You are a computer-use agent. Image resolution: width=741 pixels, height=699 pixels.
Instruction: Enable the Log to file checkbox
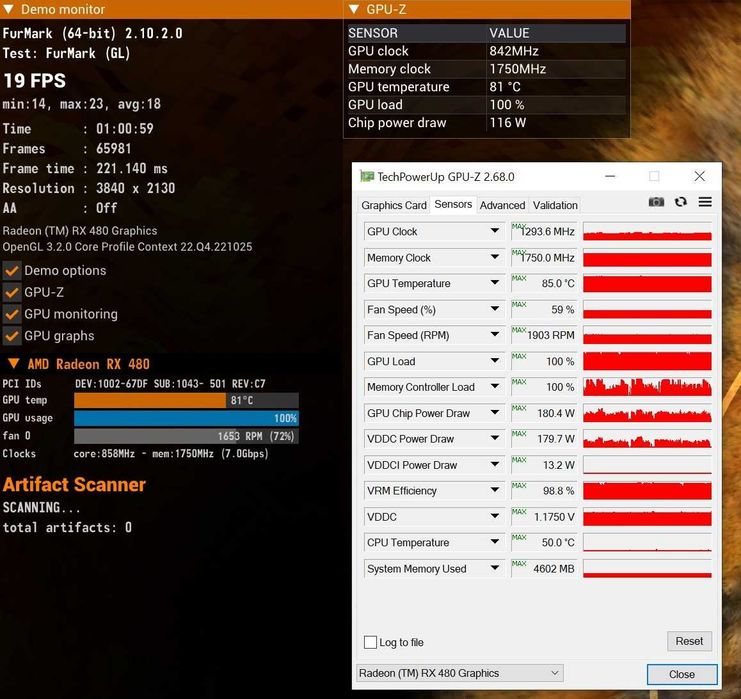pyautogui.click(x=370, y=642)
